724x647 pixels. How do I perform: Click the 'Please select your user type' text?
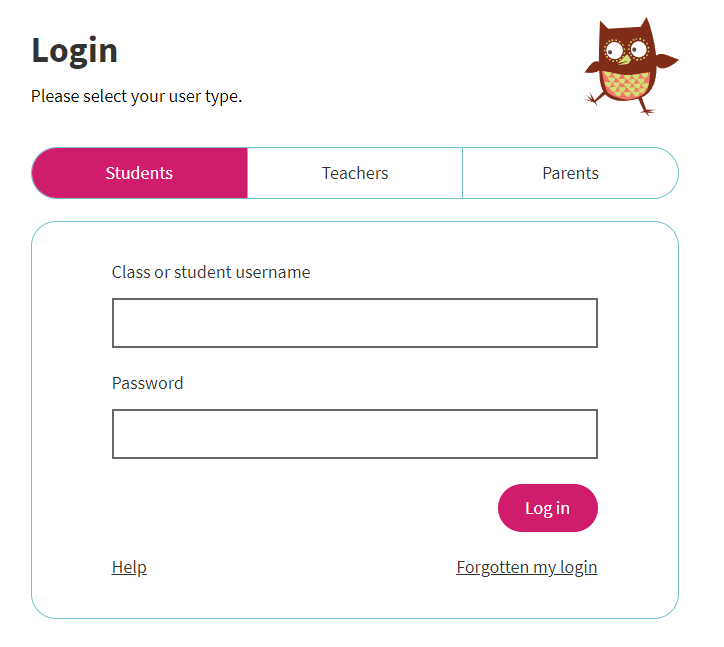pyautogui.click(x=137, y=97)
